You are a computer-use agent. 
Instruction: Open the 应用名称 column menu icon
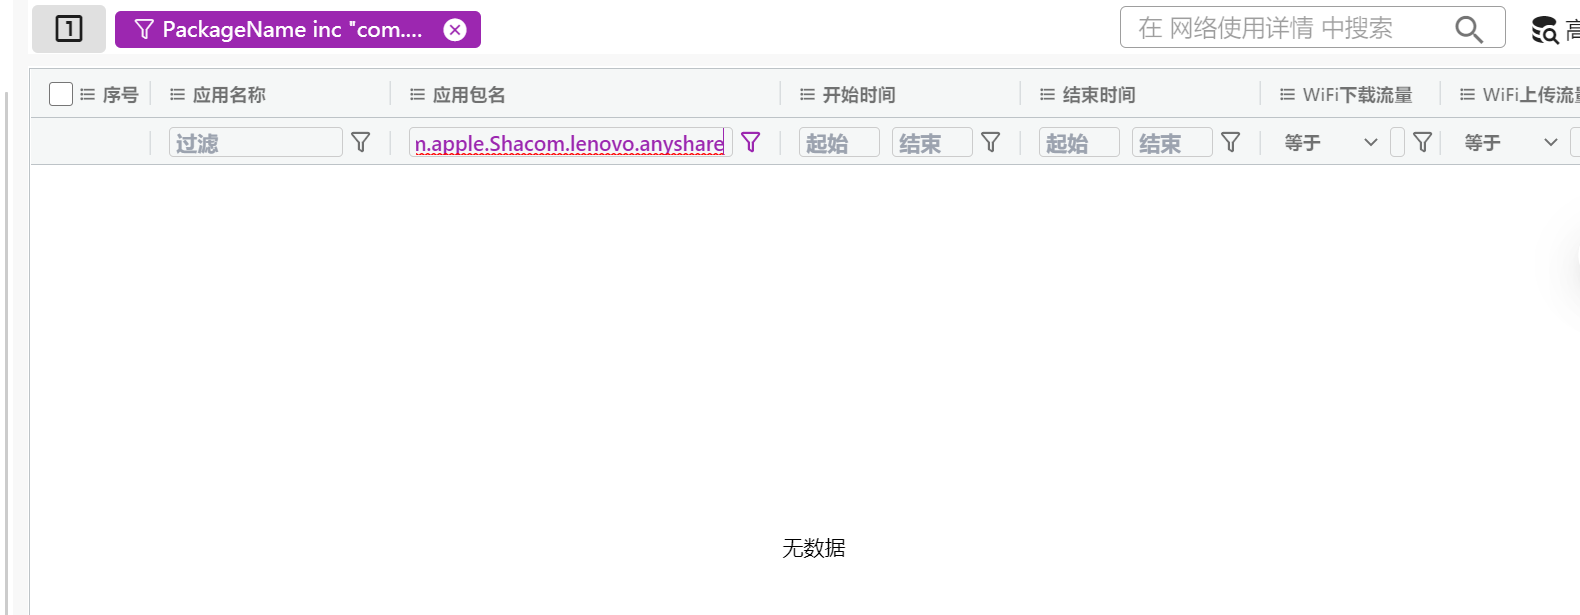pyautogui.click(x=177, y=95)
